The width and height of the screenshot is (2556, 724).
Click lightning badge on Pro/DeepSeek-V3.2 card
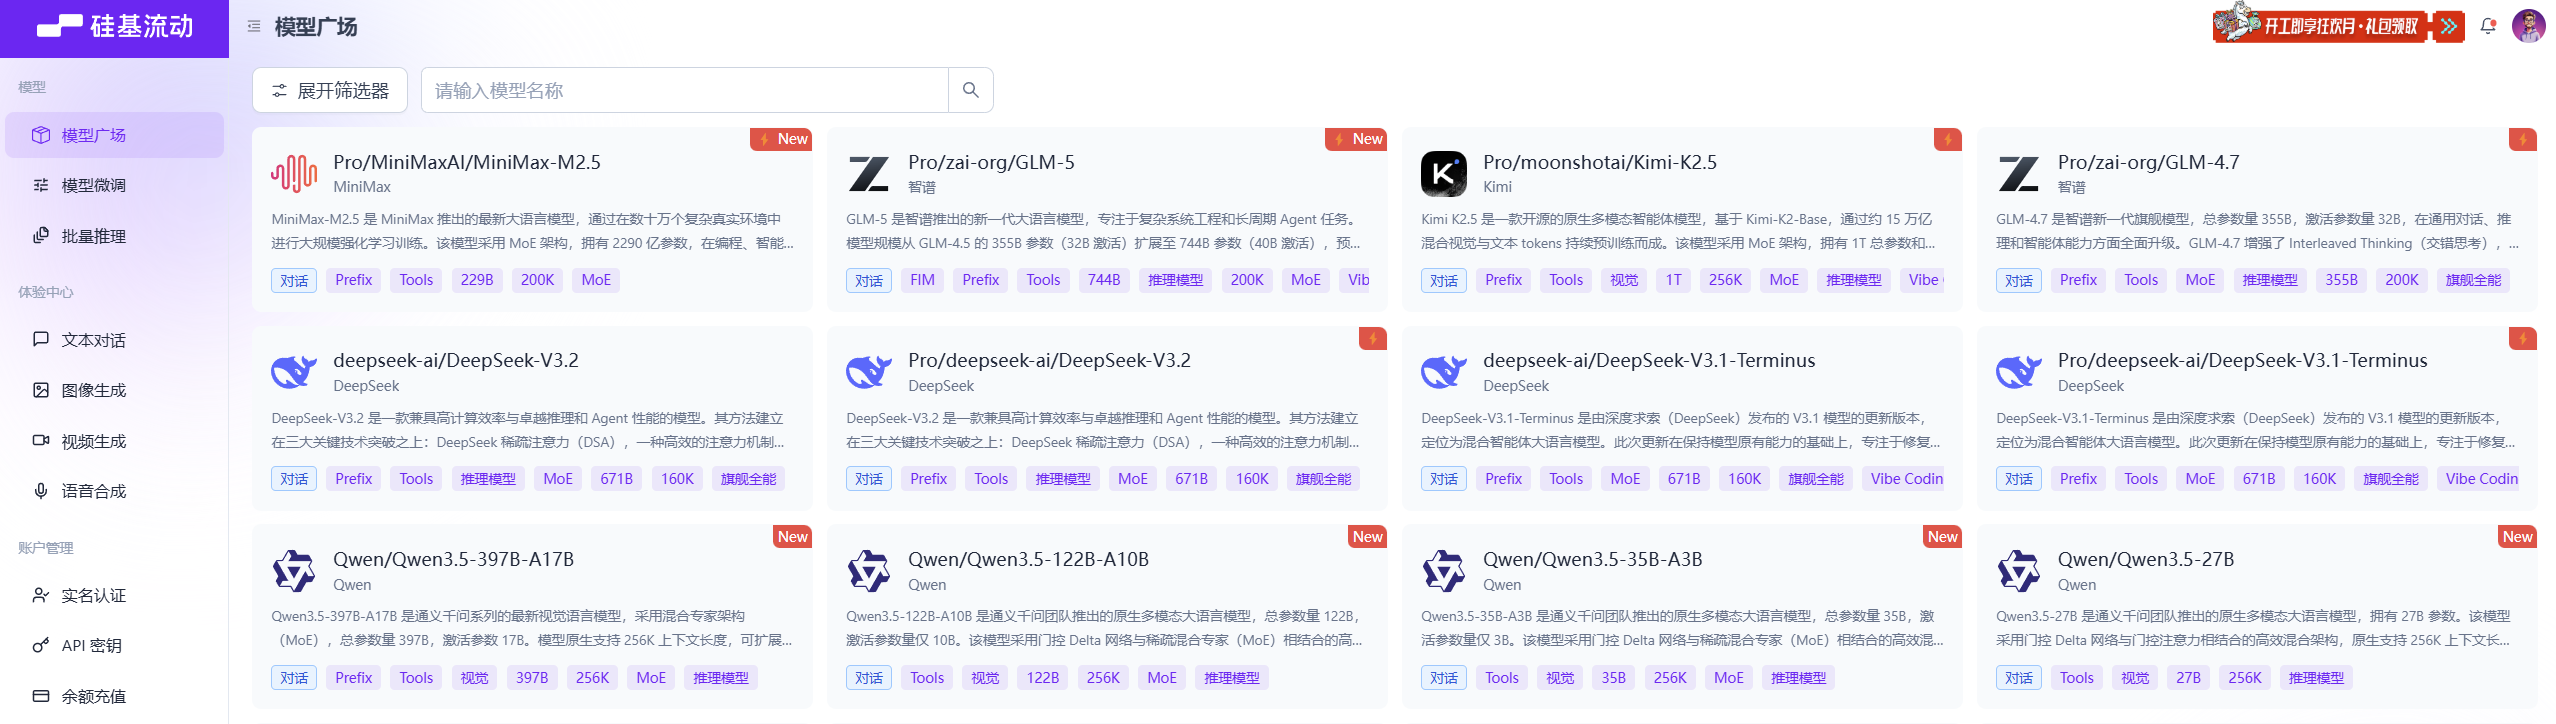coord(1372,338)
